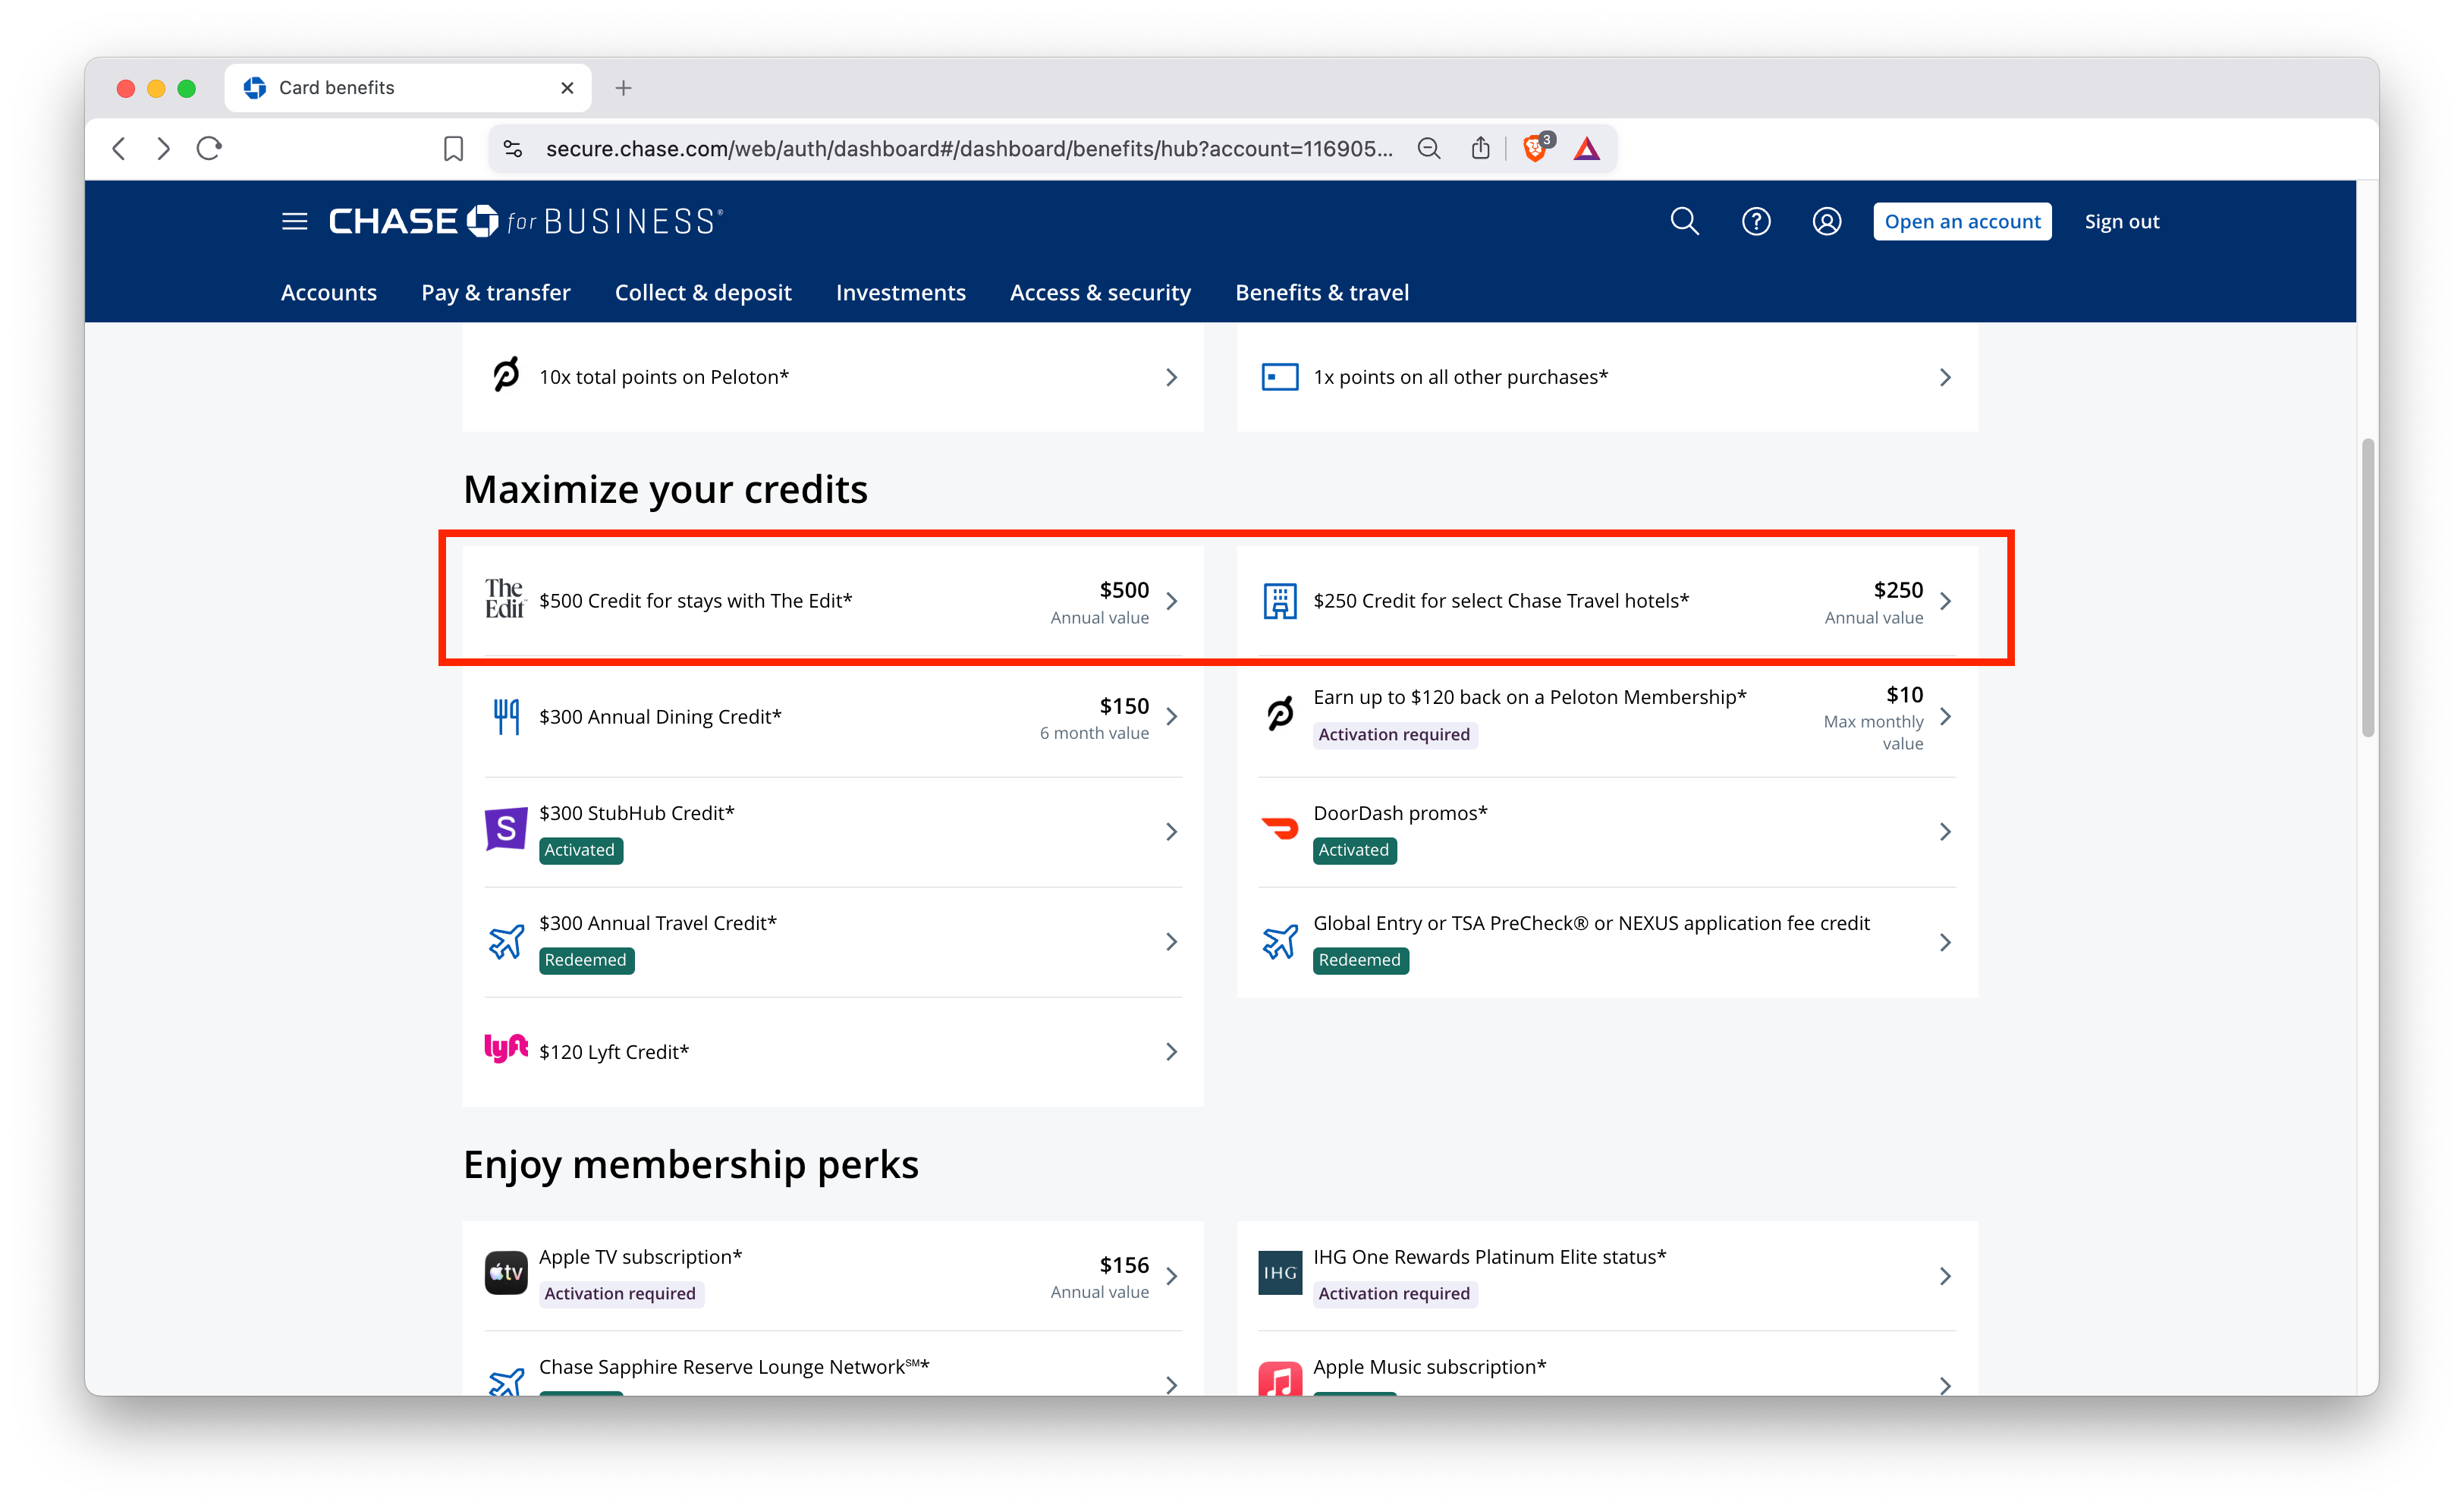
Task: Open the Access & security menu
Action: point(1100,292)
